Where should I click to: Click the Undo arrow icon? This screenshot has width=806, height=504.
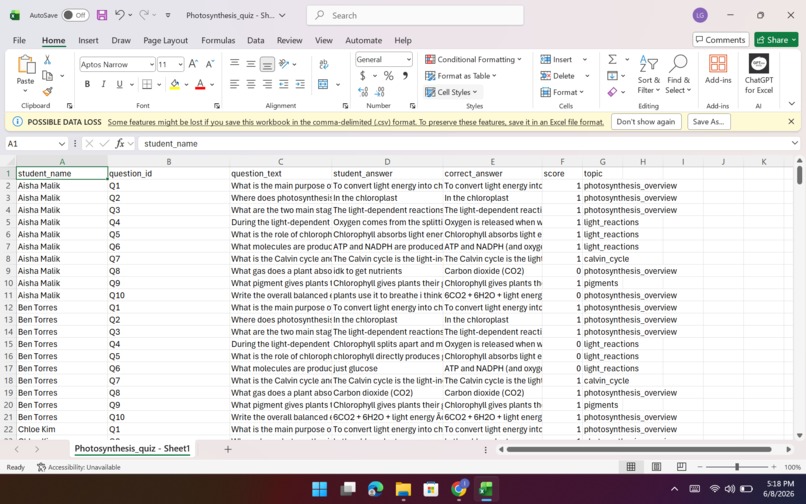point(119,15)
